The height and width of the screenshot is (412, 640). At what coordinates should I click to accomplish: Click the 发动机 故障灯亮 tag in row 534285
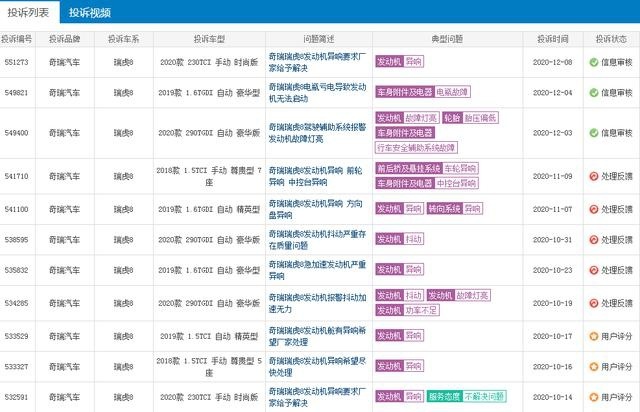click(x=459, y=295)
